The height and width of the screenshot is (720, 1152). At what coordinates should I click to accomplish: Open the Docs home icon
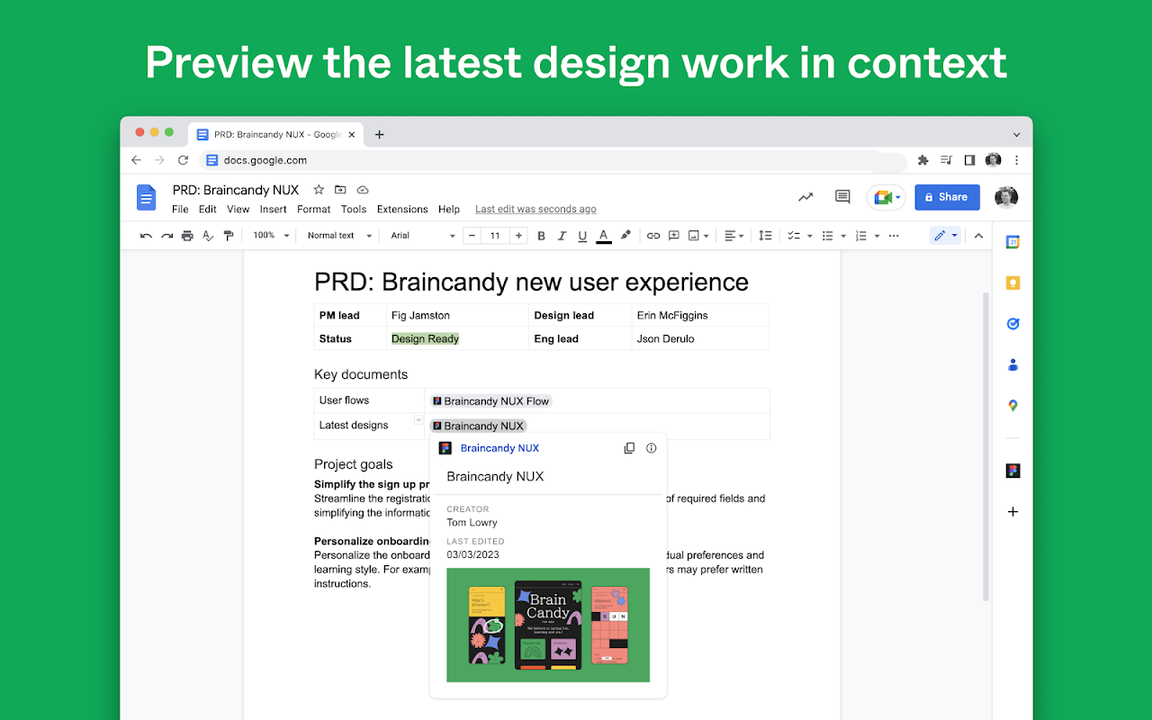(146, 198)
